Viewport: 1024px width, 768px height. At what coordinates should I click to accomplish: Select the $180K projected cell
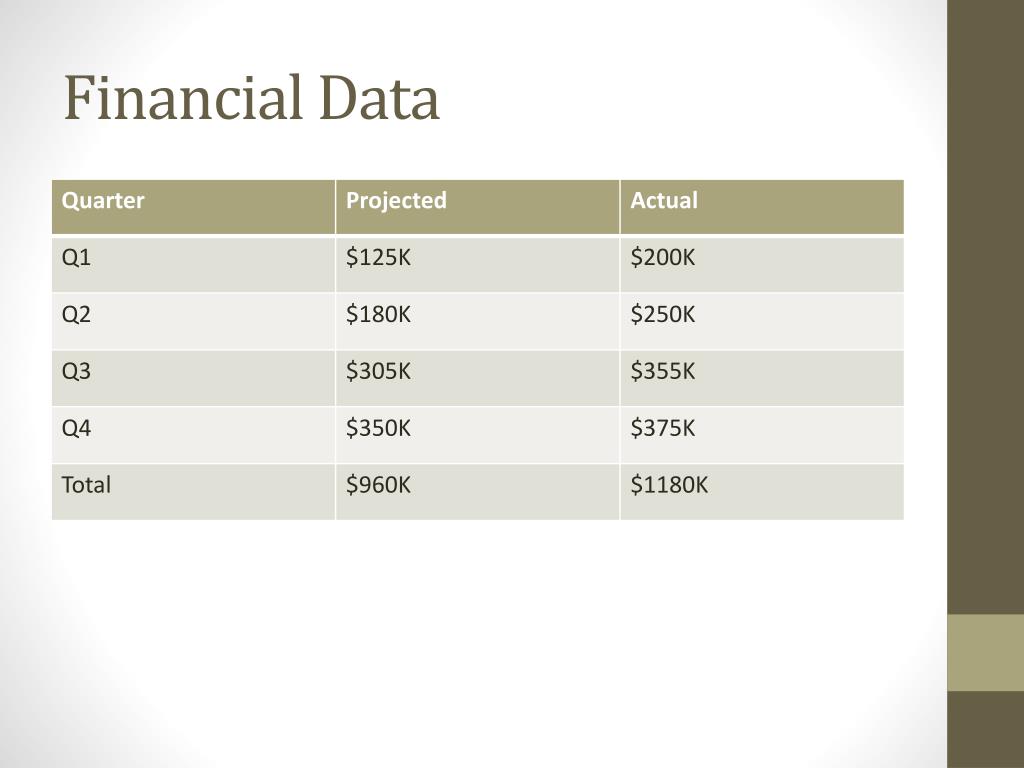click(477, 321)
